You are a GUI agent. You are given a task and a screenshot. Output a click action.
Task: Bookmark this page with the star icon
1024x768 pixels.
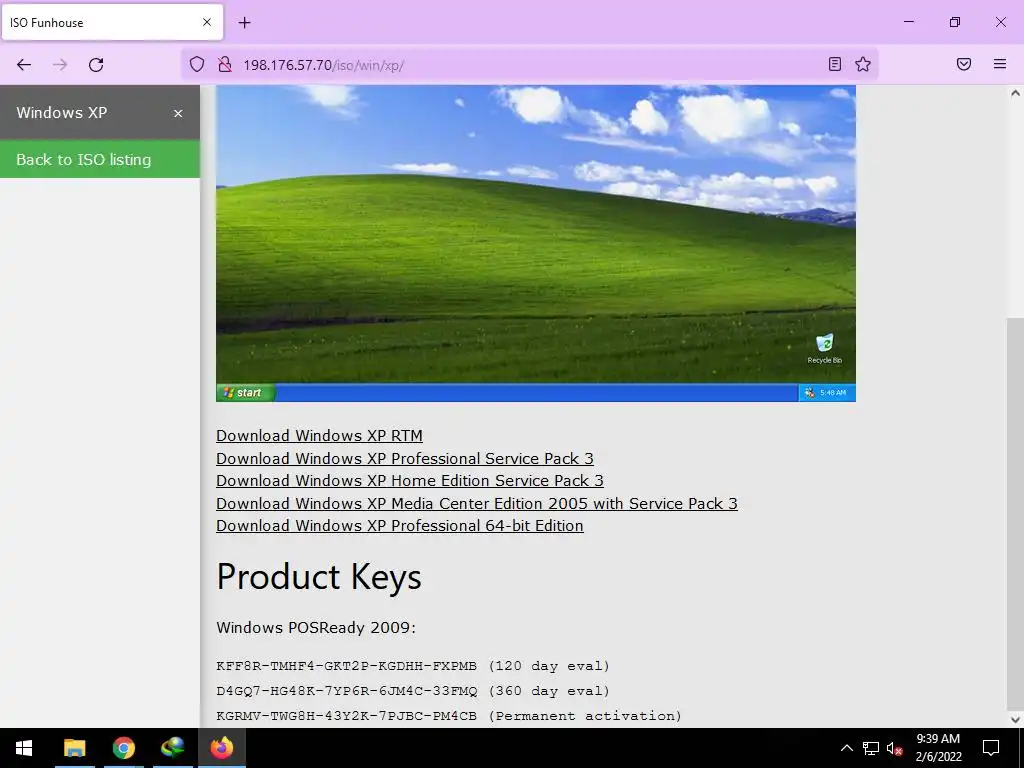click(x=863, y=64)
